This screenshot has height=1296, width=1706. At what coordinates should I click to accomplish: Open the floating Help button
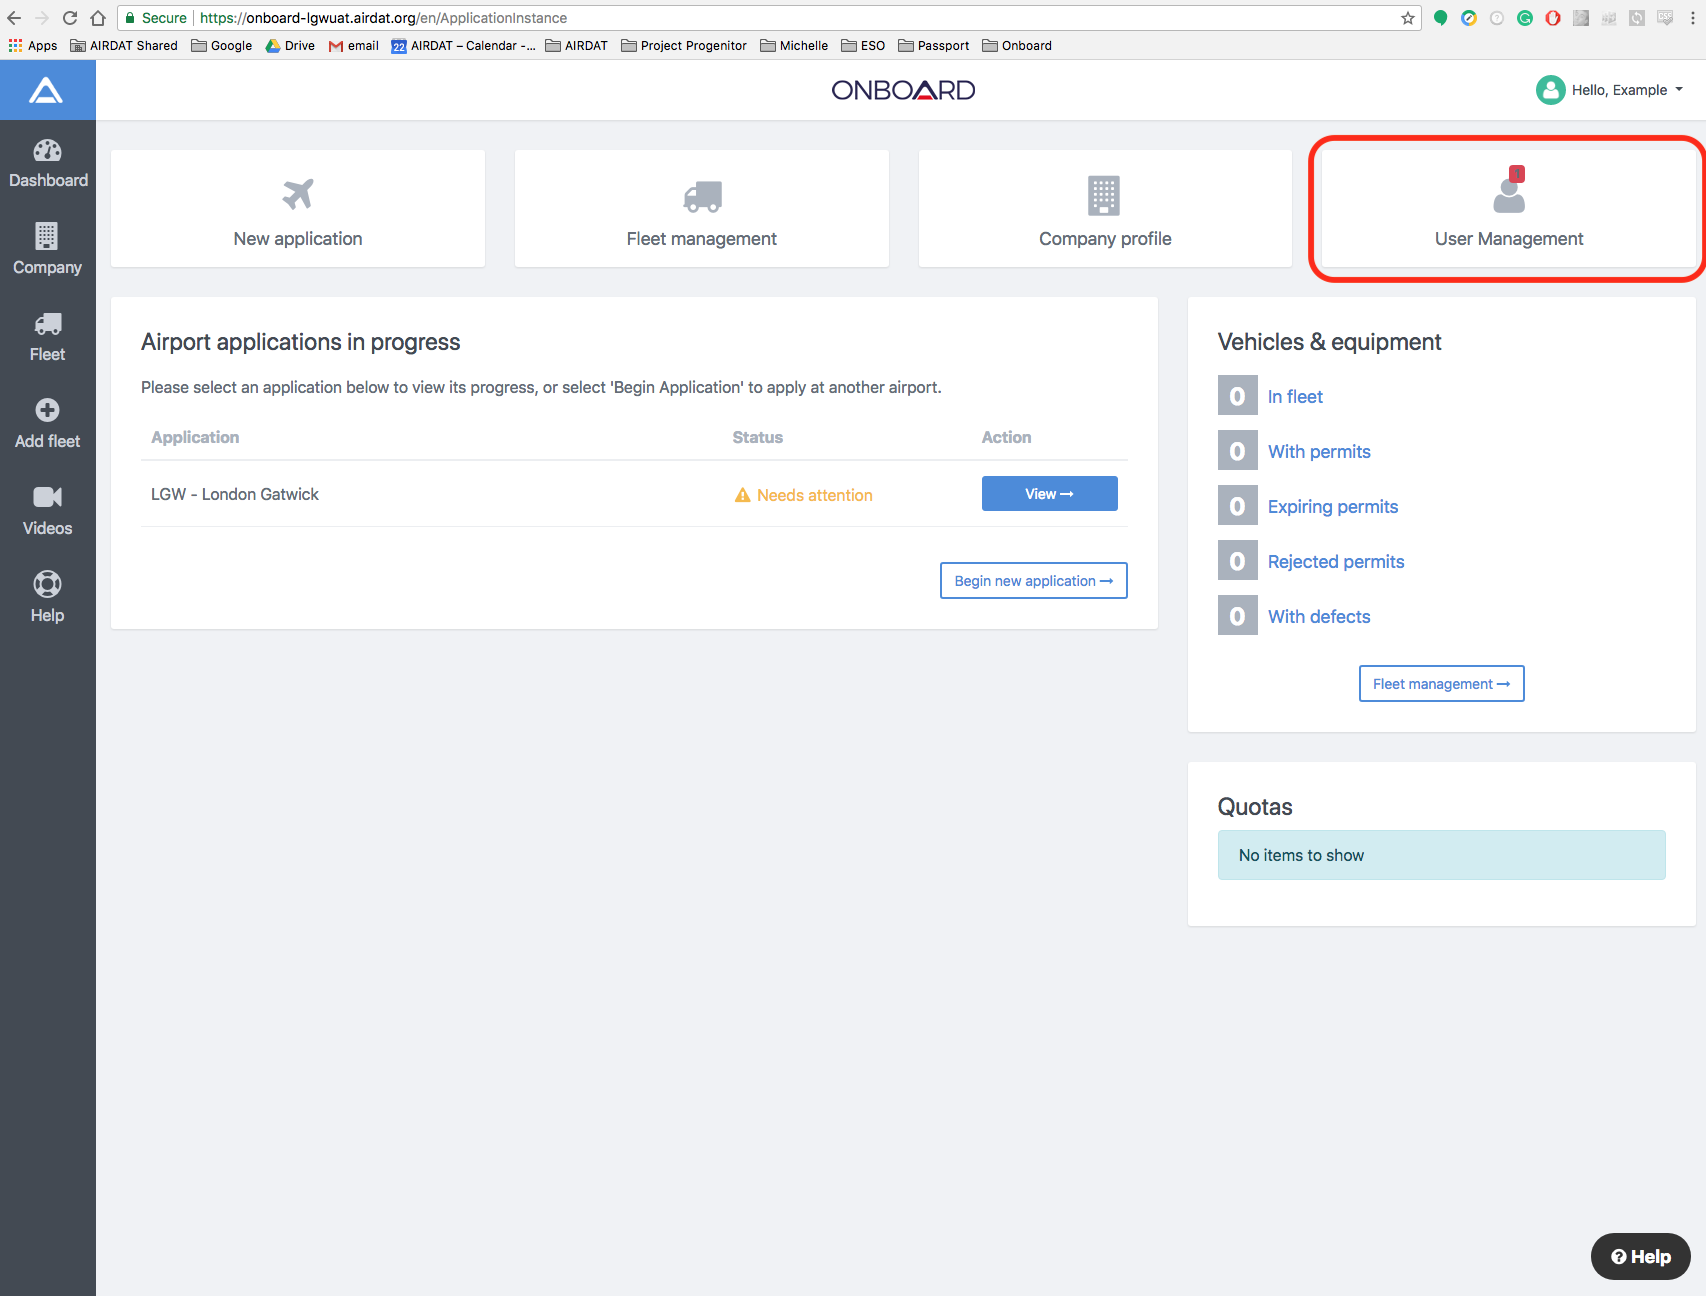pyautogui.click(x=1641, y=1257)
